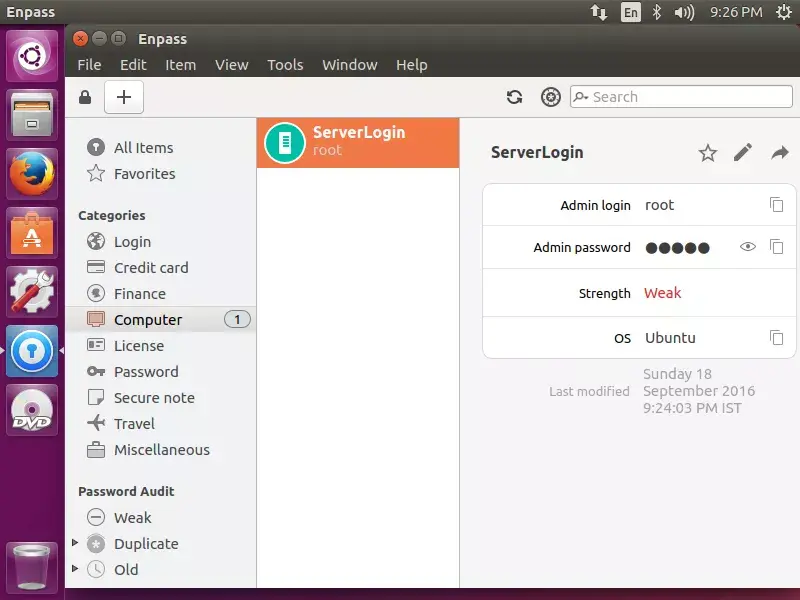Open Ubuntu dash from launcher
Image resolution: width=800 pixels, height=600 pixels.
[x=32, y=56]
